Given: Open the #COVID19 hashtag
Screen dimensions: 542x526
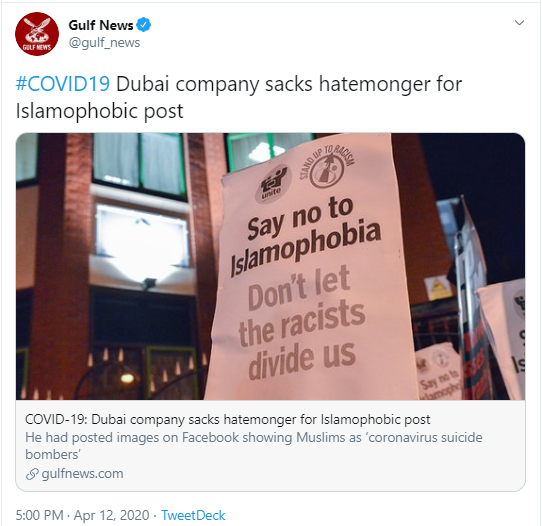Looking at the screenshot, I should (x=63, y=84).
